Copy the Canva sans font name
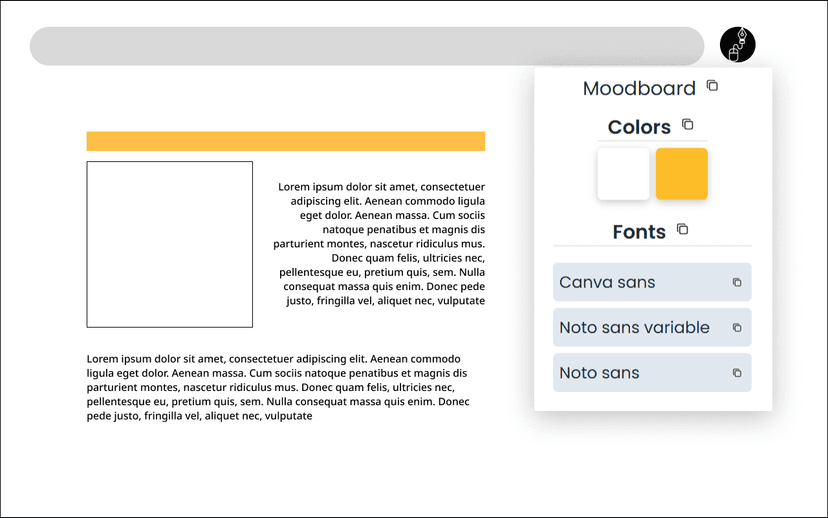 click(737, 282)
